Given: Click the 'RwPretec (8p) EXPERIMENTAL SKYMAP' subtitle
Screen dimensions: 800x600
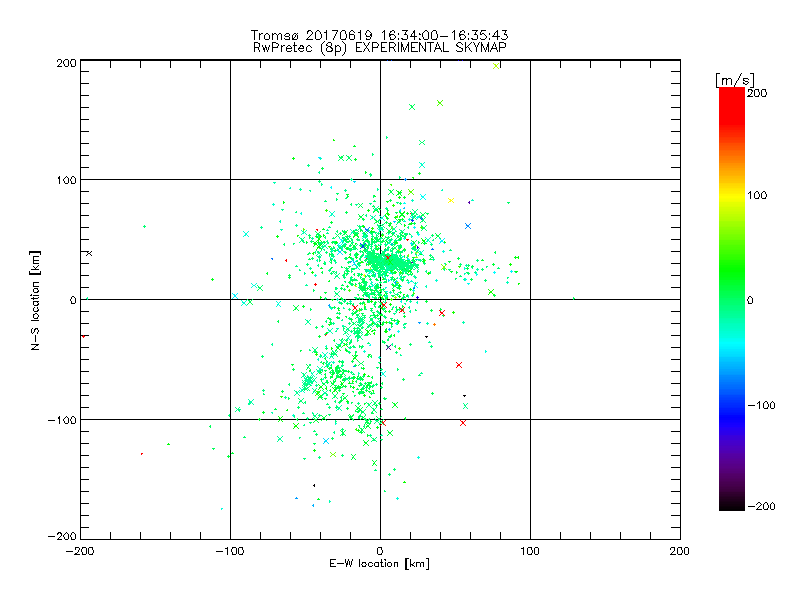Looking at the screenshot, I should pyautogui.click(x=380, y=48).
